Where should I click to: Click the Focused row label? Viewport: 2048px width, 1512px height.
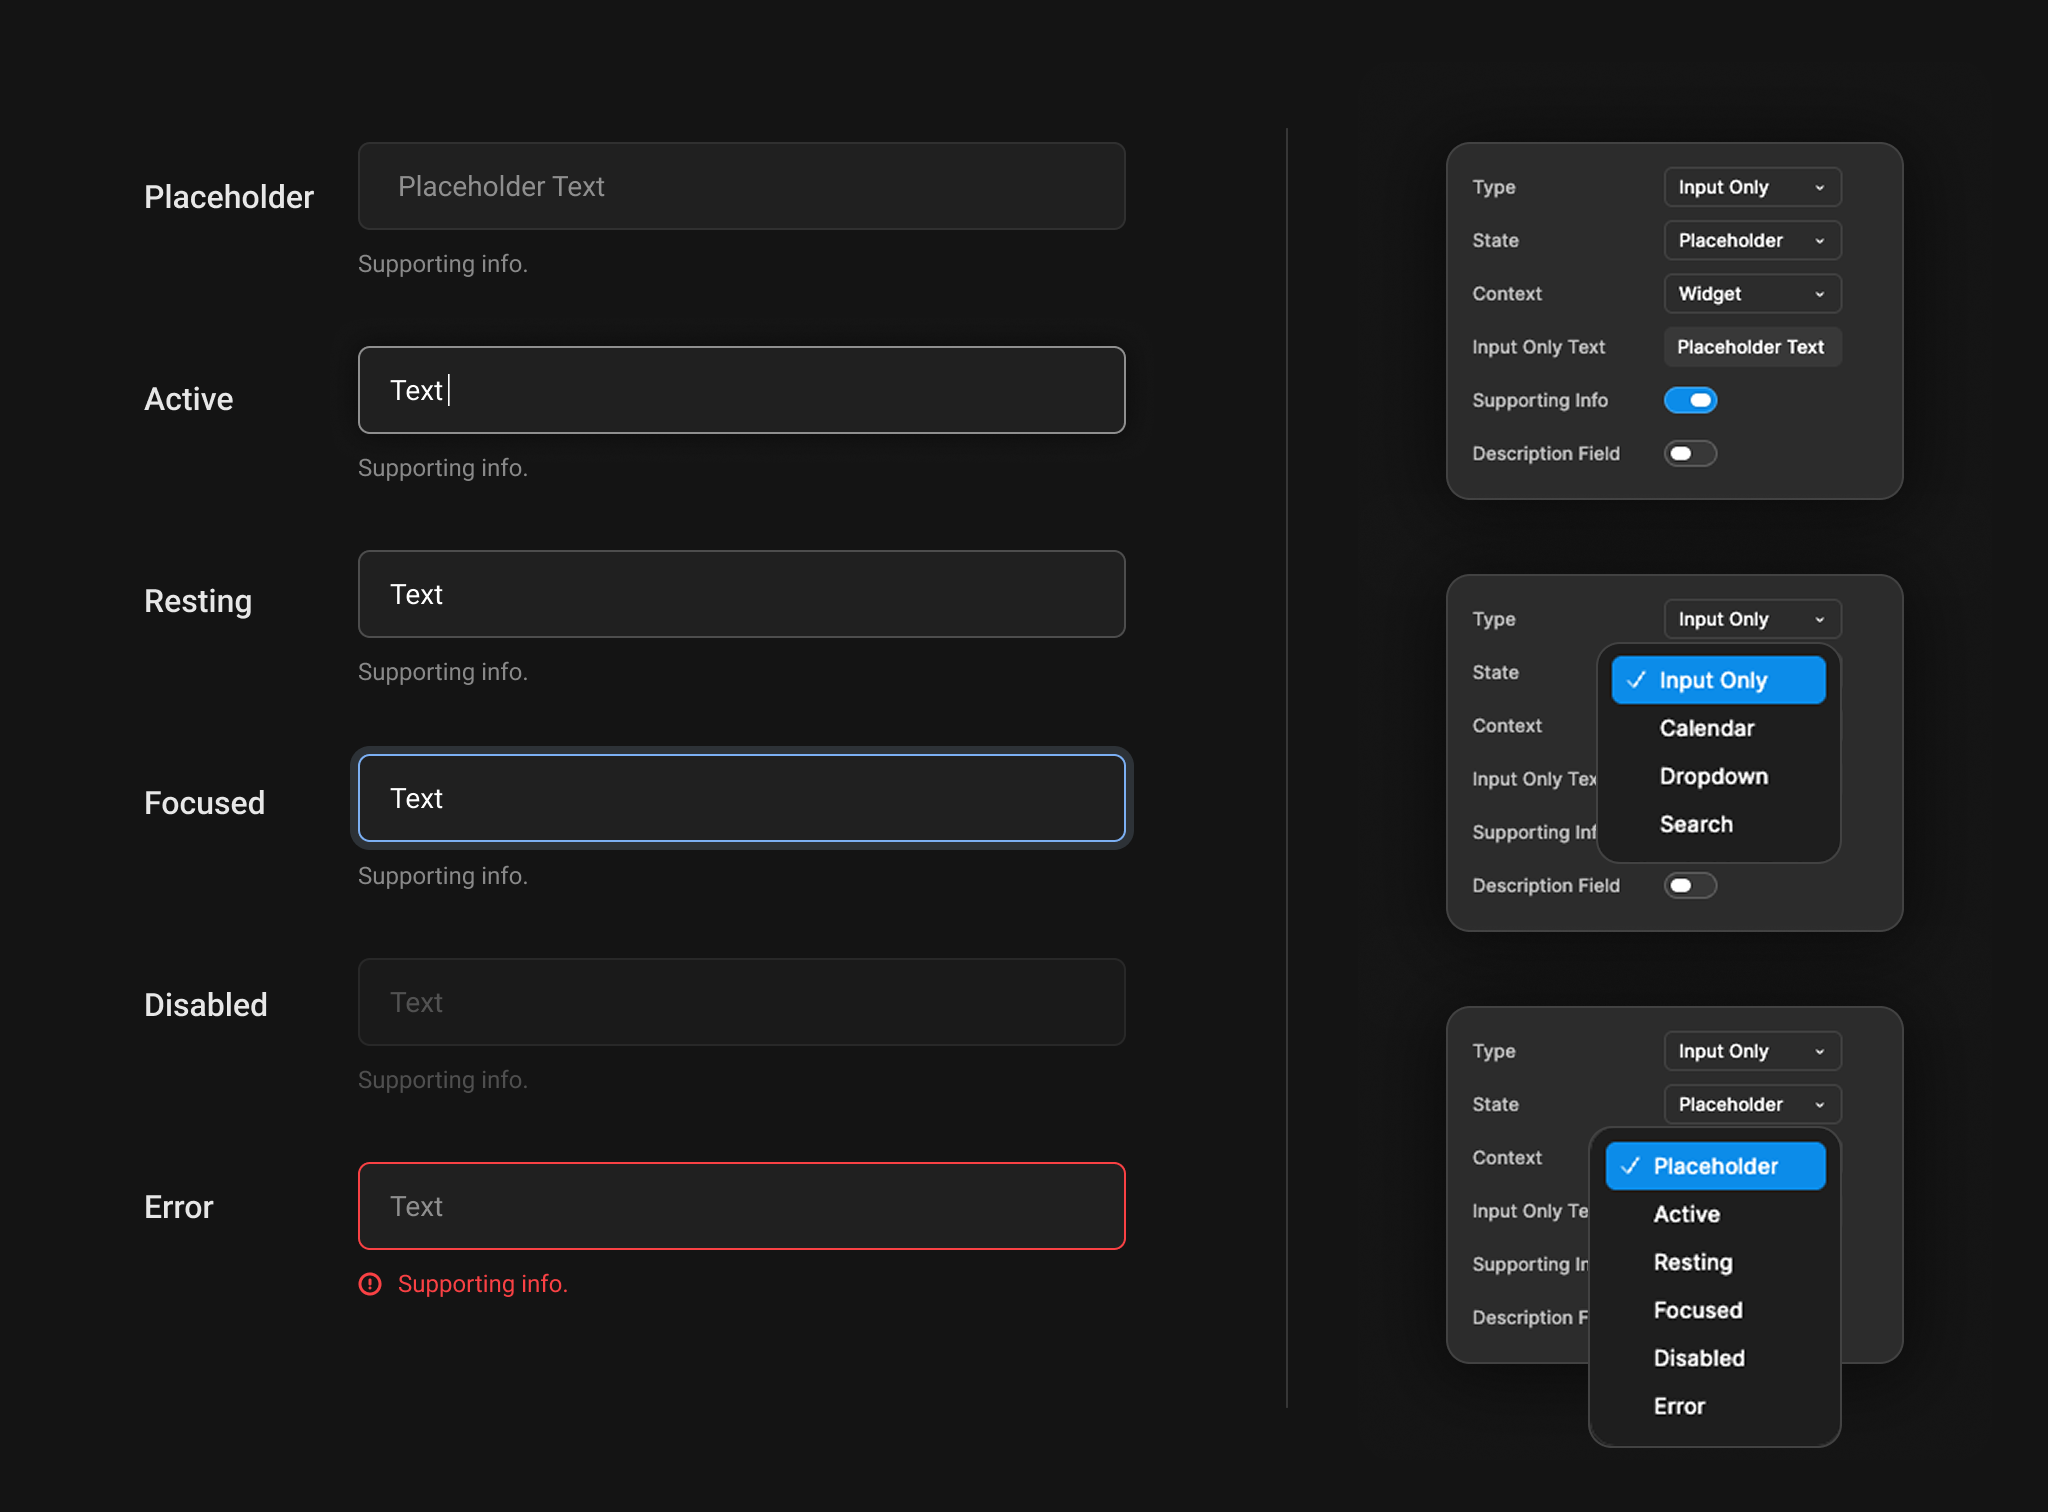pyautogui.click(x=204, y=803)
